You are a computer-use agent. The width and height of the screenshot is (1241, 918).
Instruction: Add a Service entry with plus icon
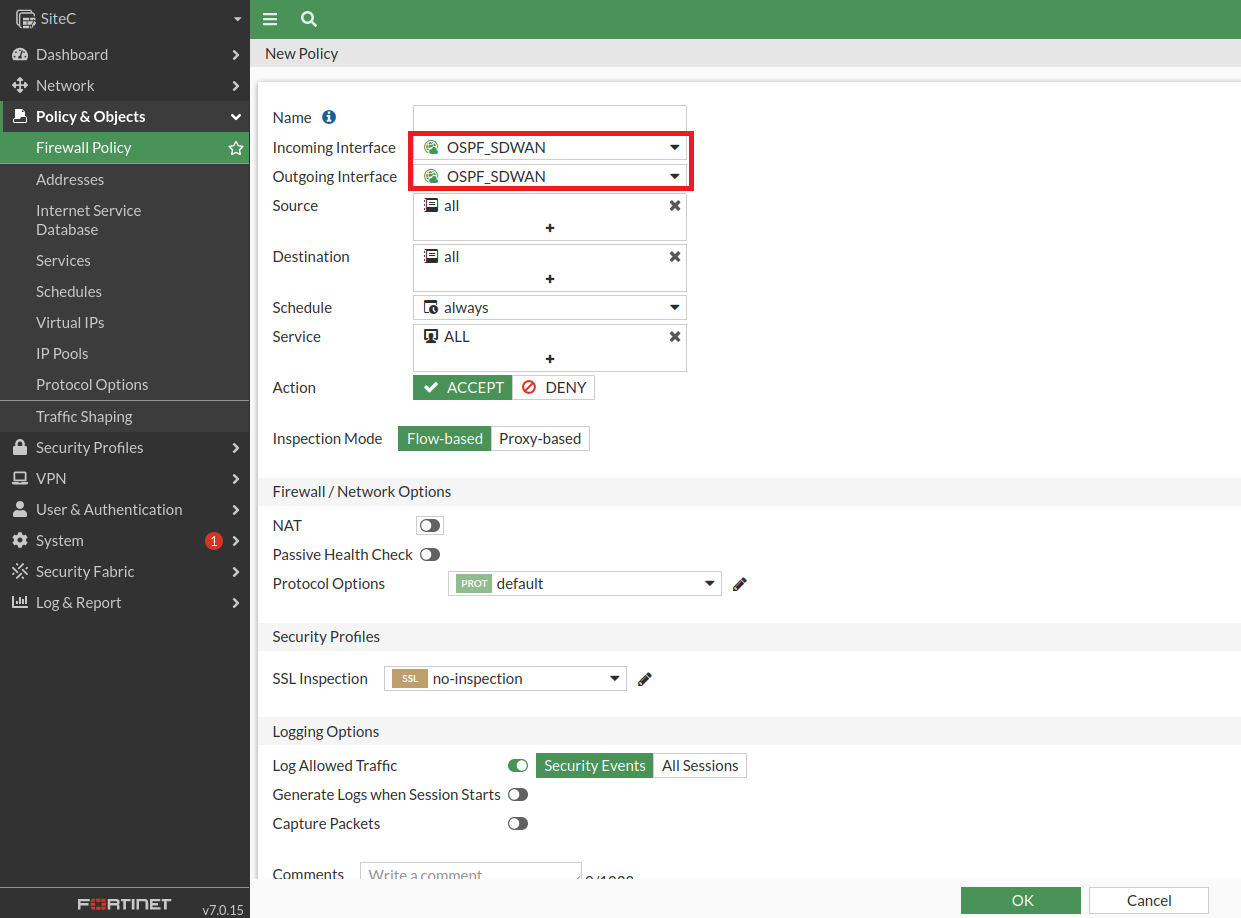point(550,359)
